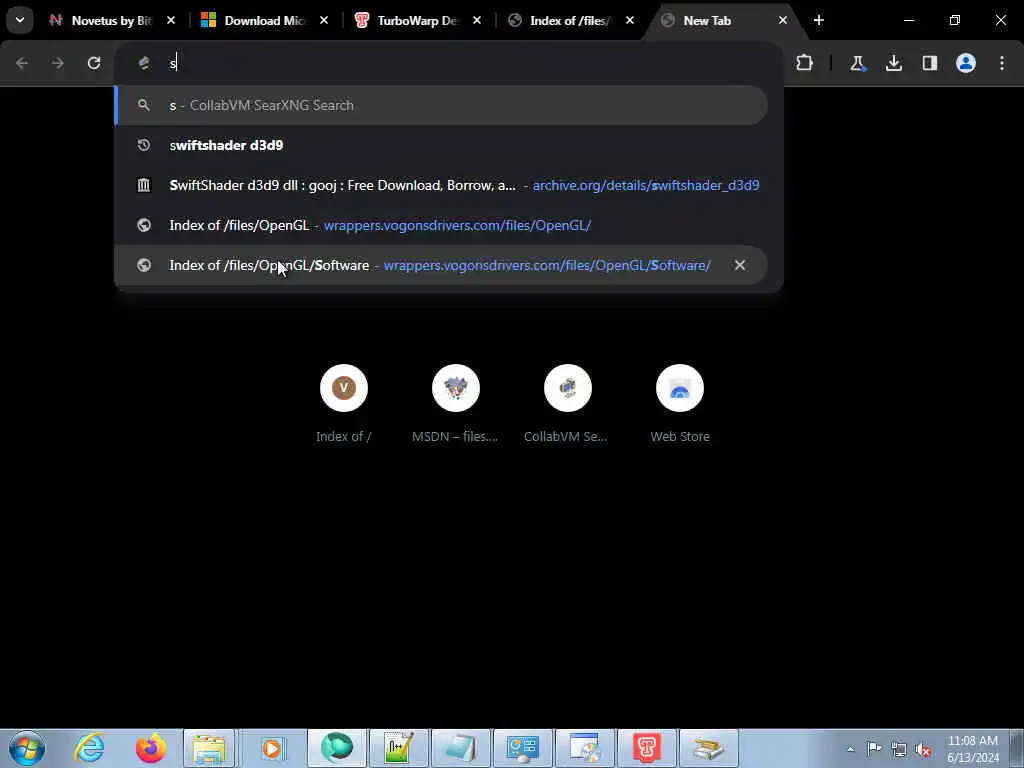Viewport: 1024px width, 768px height.
Task: Open the tab search dropdown arrow
Action: click(20, 20)
